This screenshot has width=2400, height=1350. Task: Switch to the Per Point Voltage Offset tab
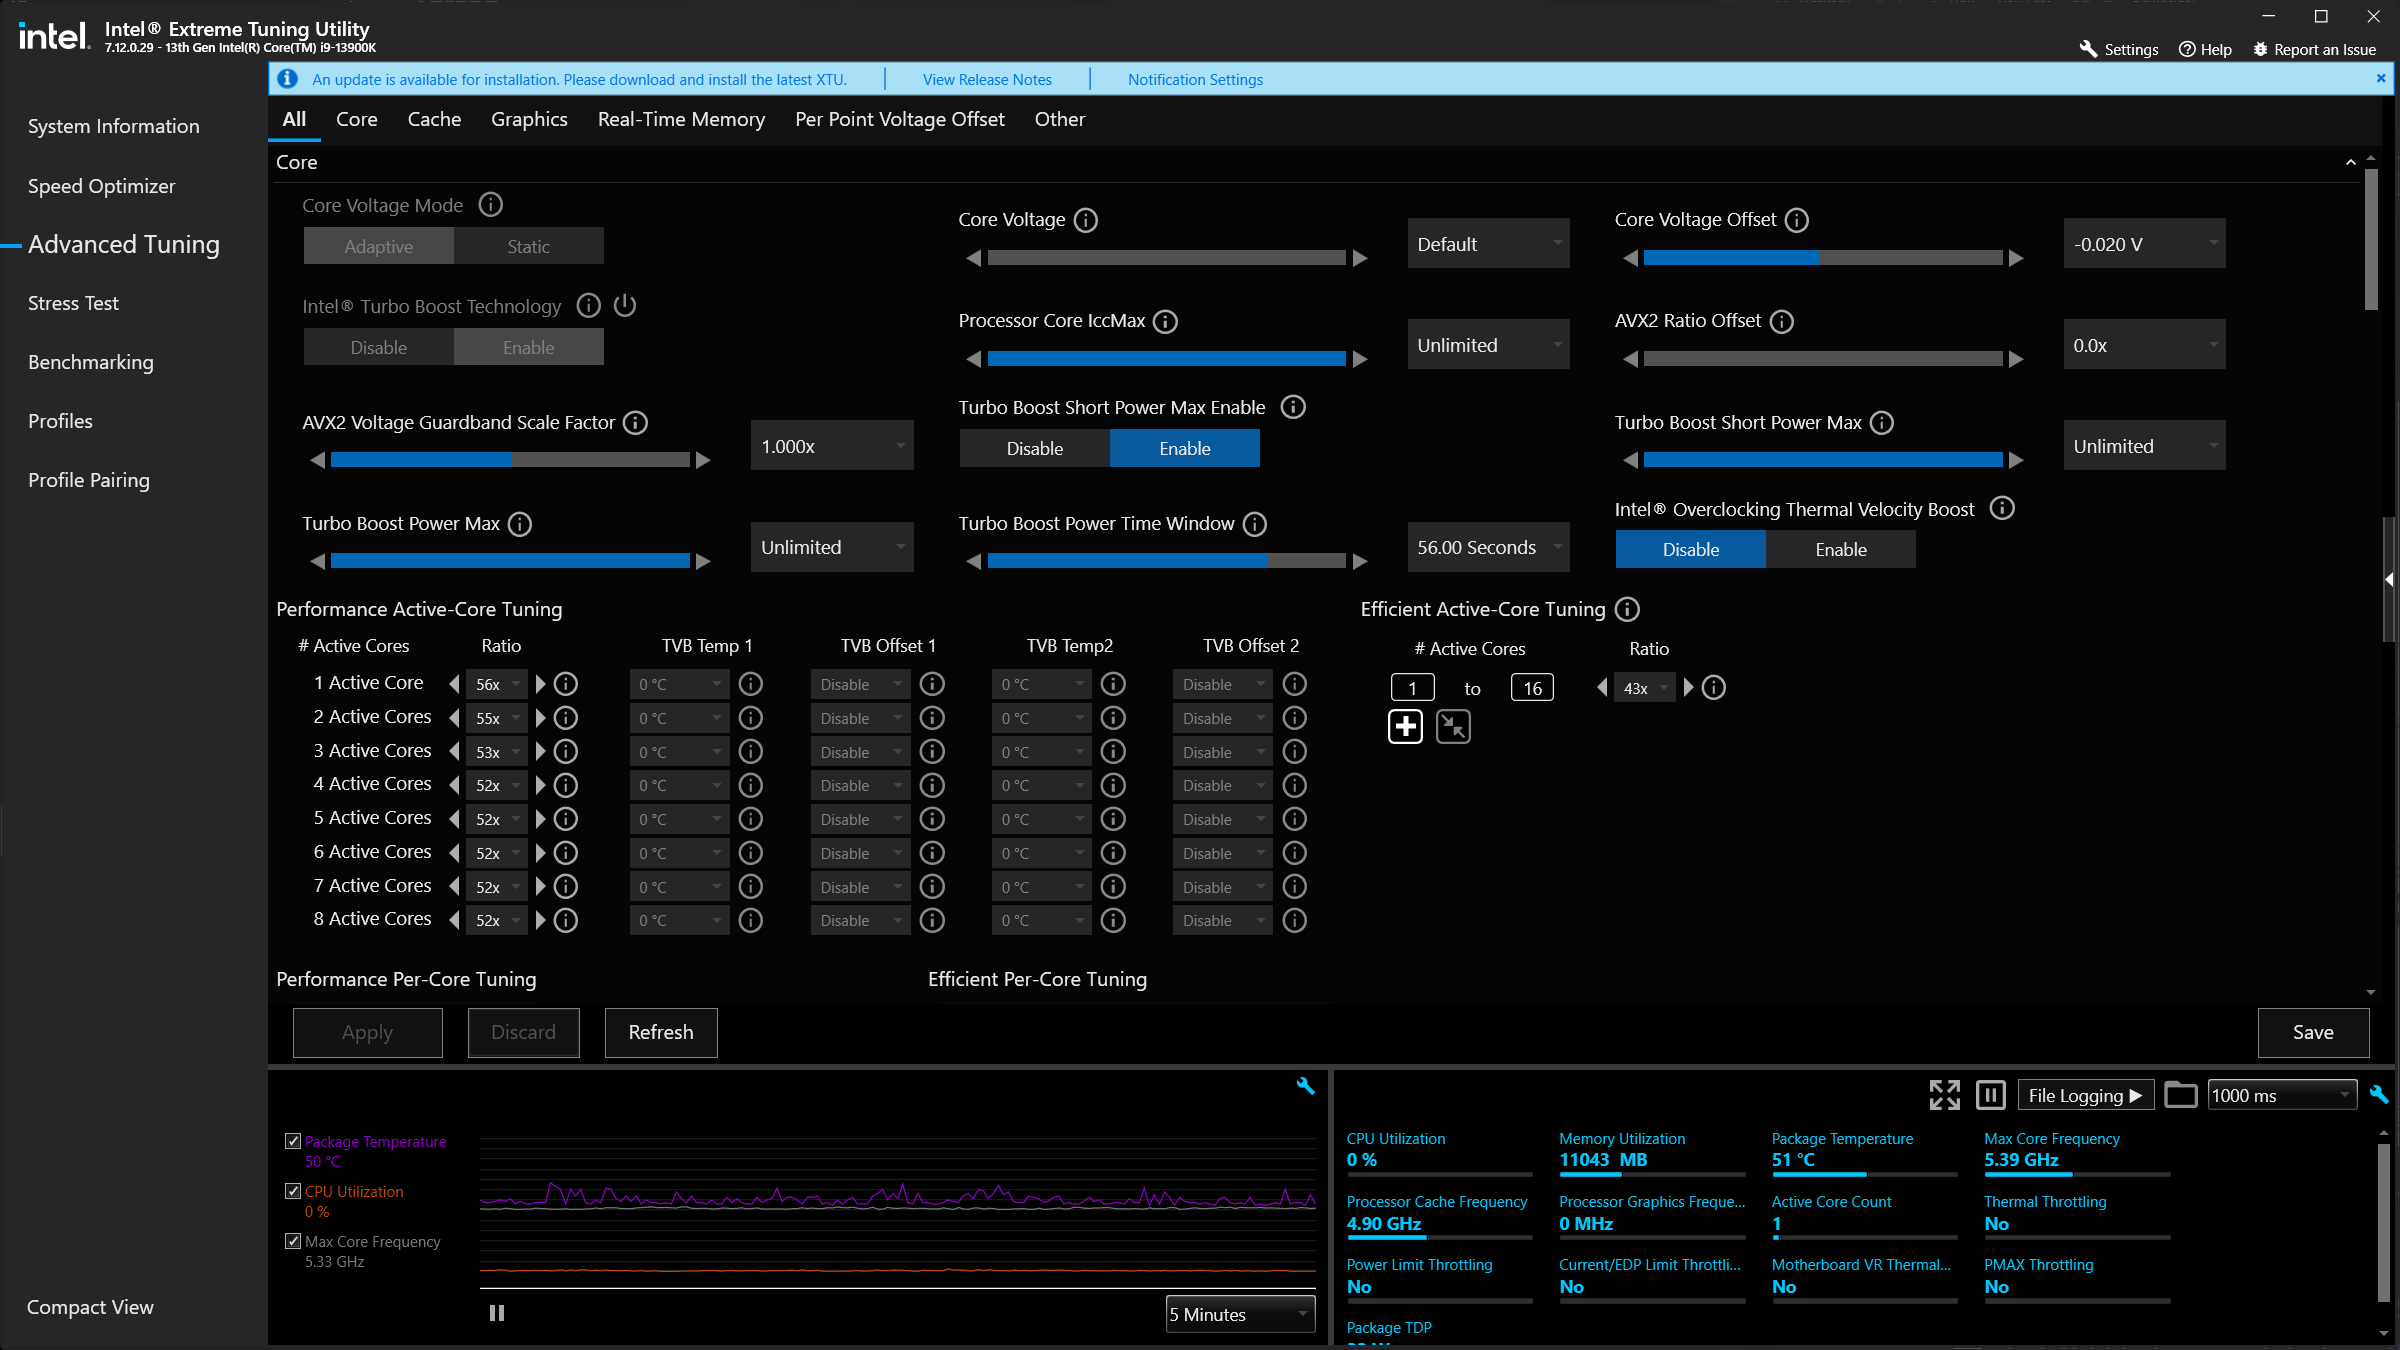tap(899, 119)
